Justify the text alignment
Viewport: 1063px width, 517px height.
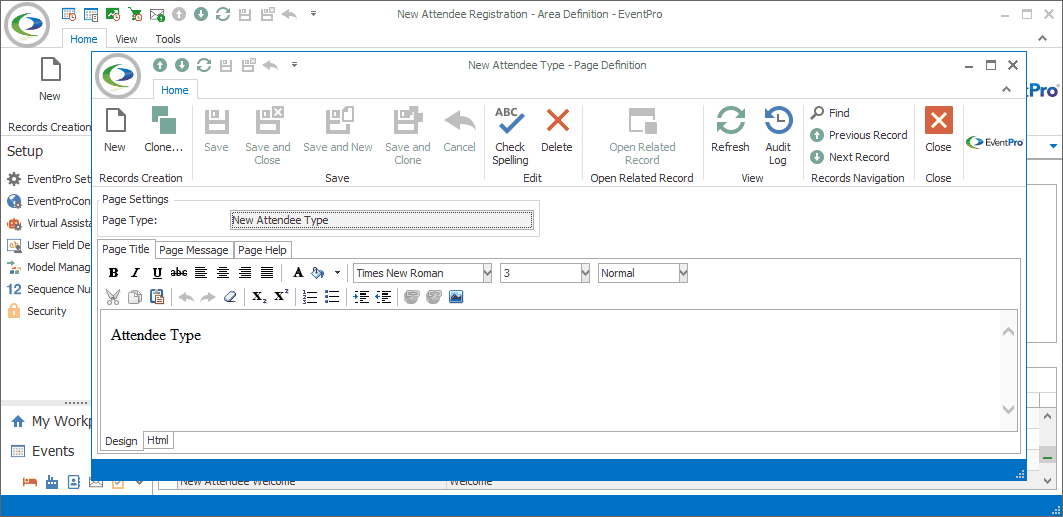click(x=267, y=273)
